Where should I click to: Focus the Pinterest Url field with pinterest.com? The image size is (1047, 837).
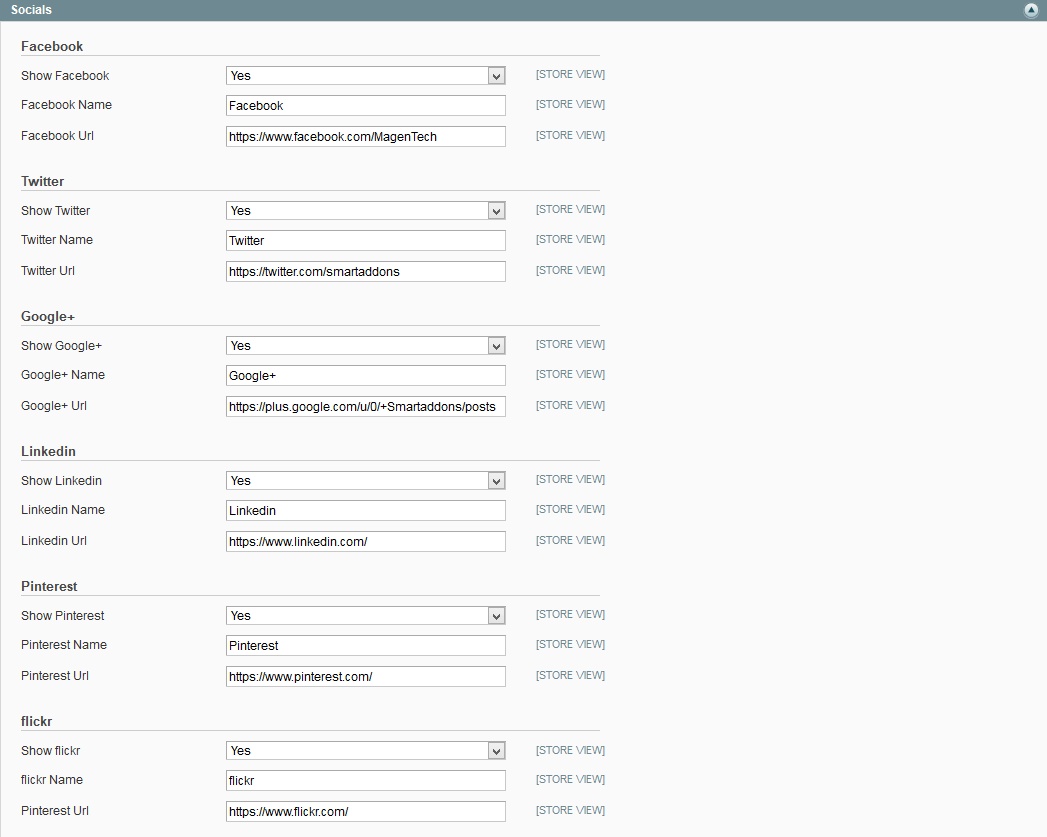(365, 677)
